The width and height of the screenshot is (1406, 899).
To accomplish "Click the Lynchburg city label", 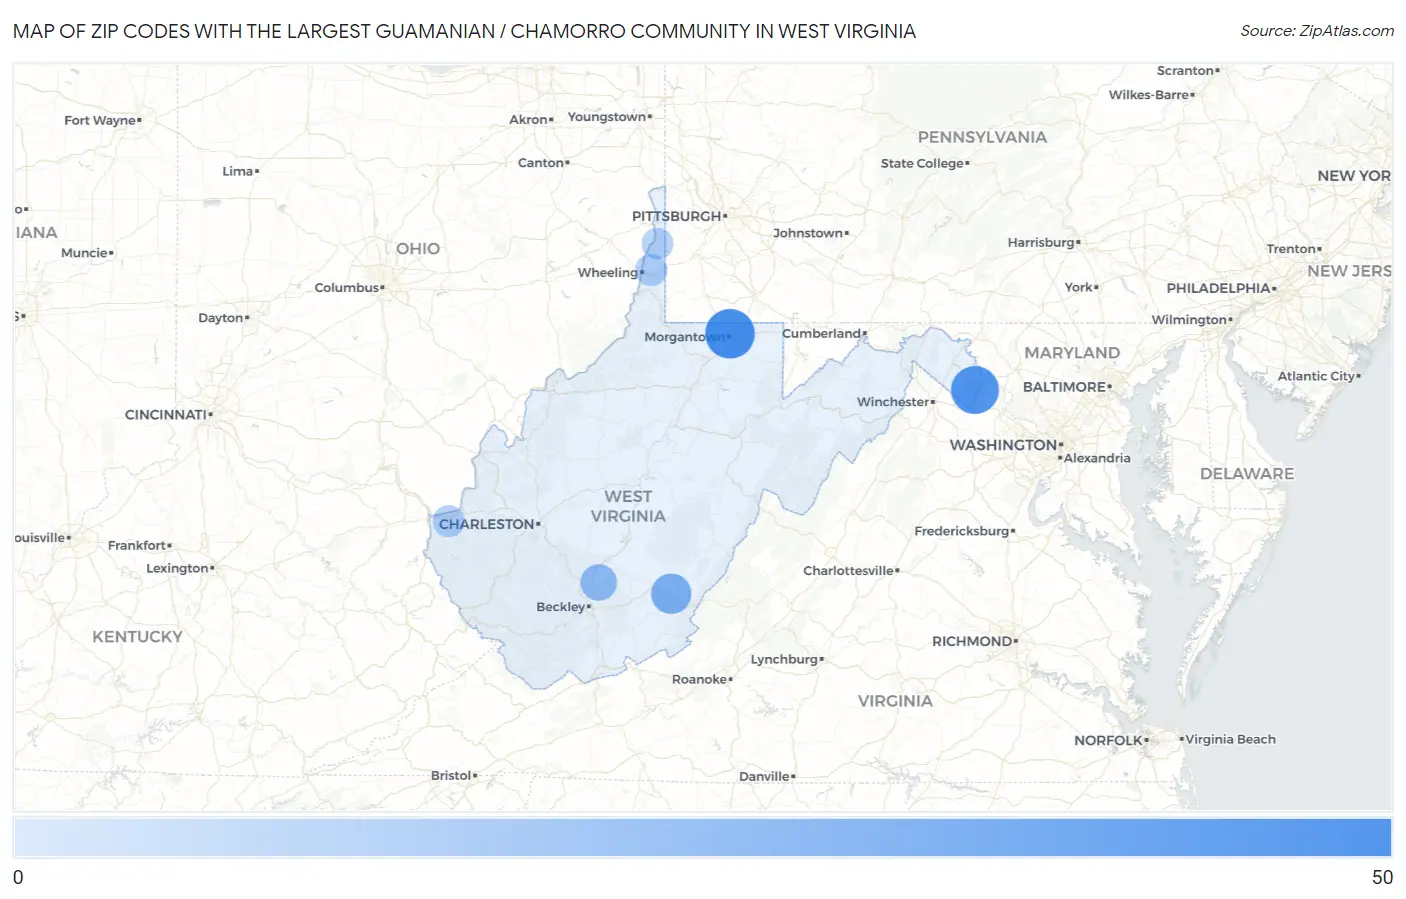I will [x=784, y=660].
